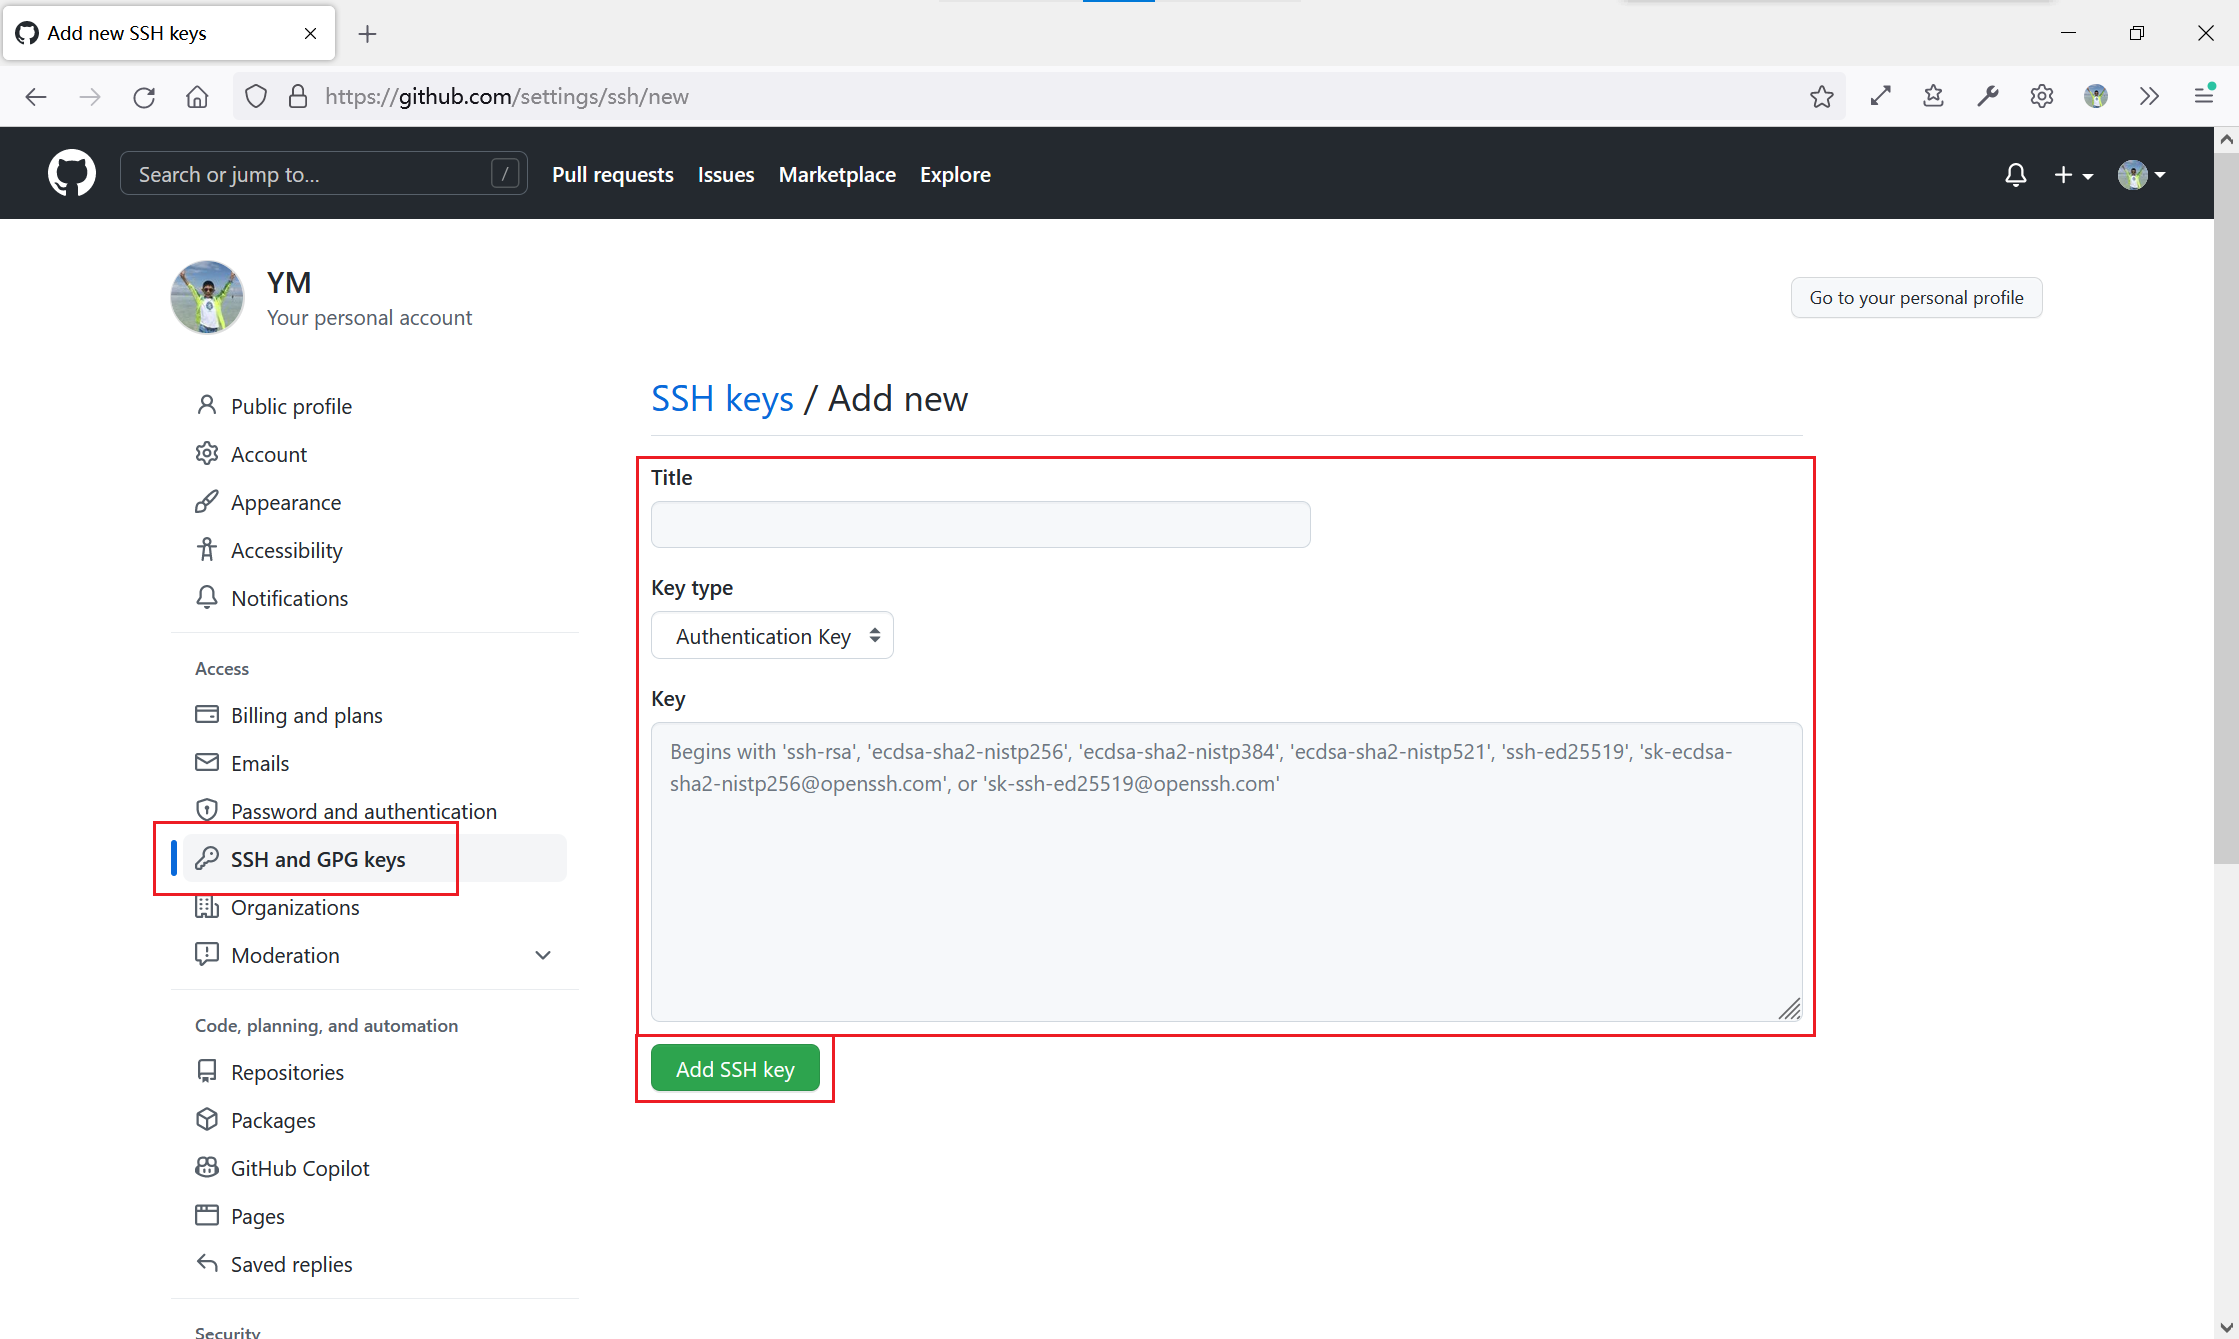2239x1339 pixels.
Task: Open the plus create-new dropdown
Action: pyautogui.click(x=2073, y=175)
